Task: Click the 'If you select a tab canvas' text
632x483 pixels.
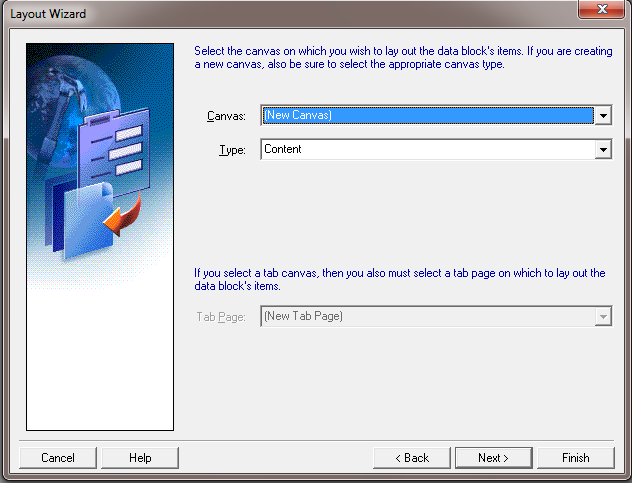Action: point(399,279)
